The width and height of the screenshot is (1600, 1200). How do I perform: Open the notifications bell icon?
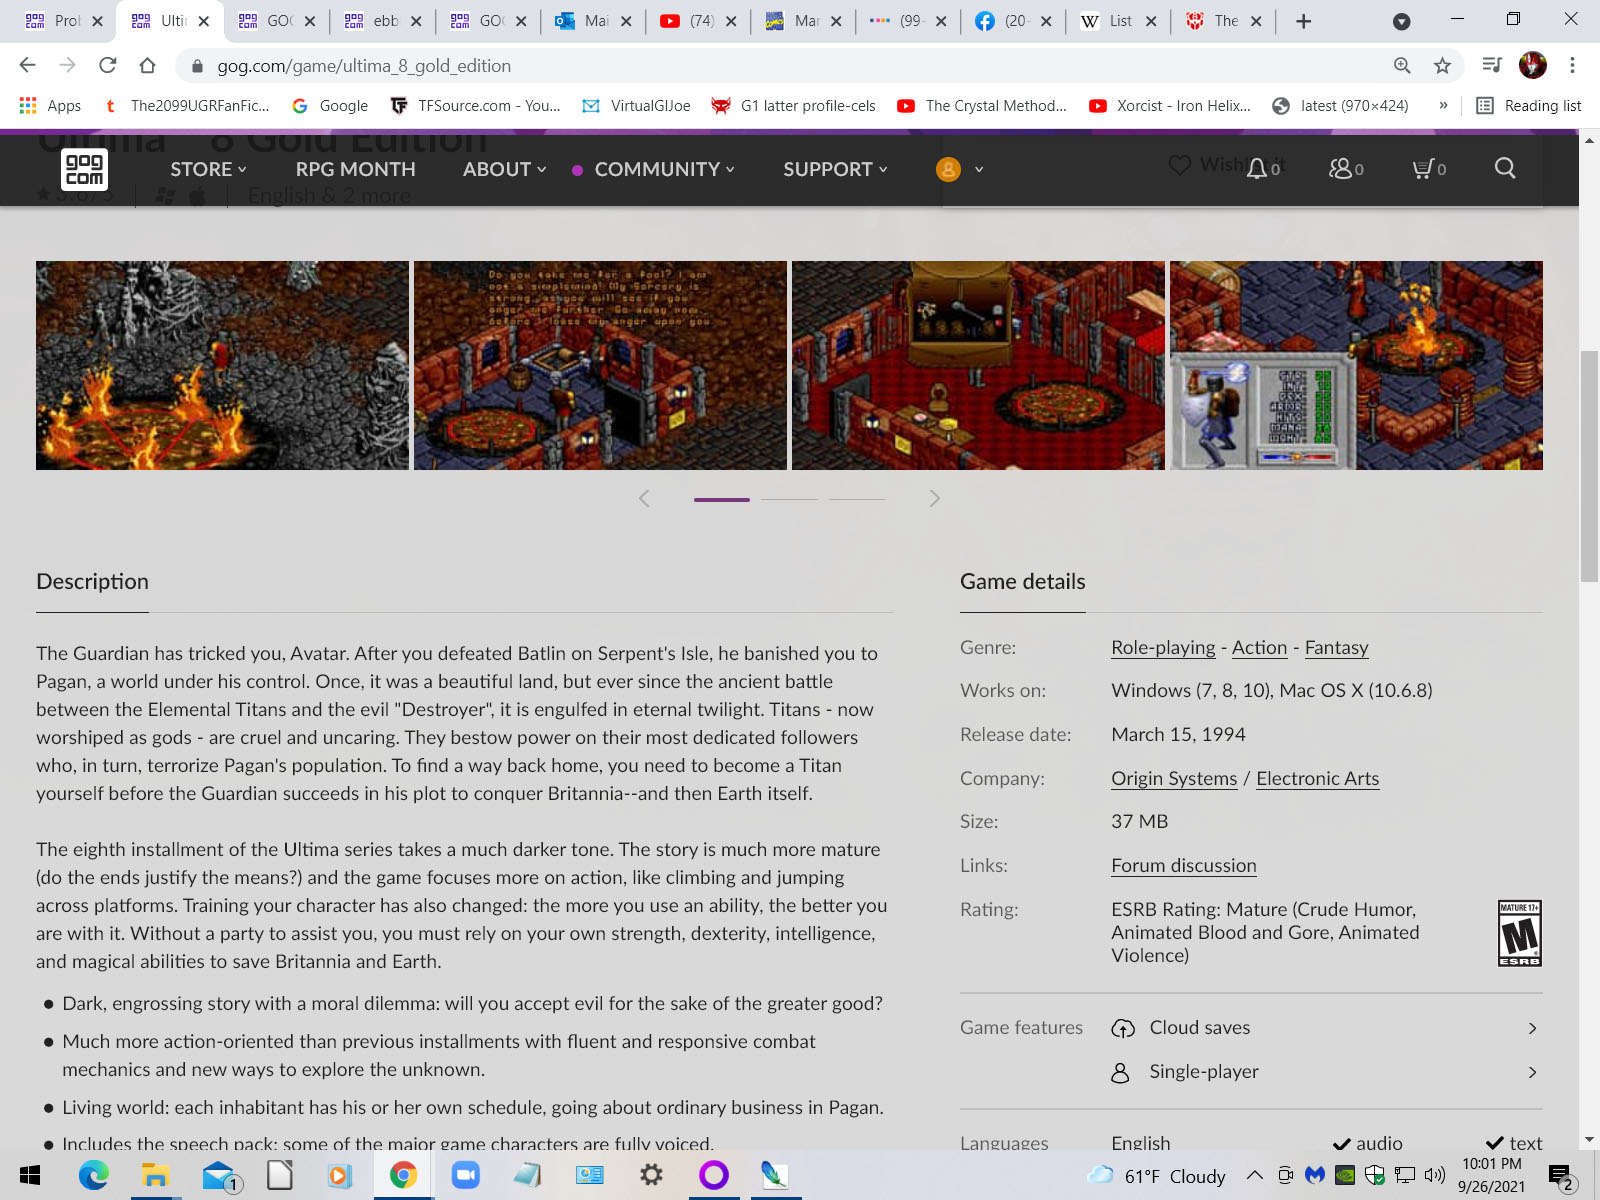[x=1257, y=169]
